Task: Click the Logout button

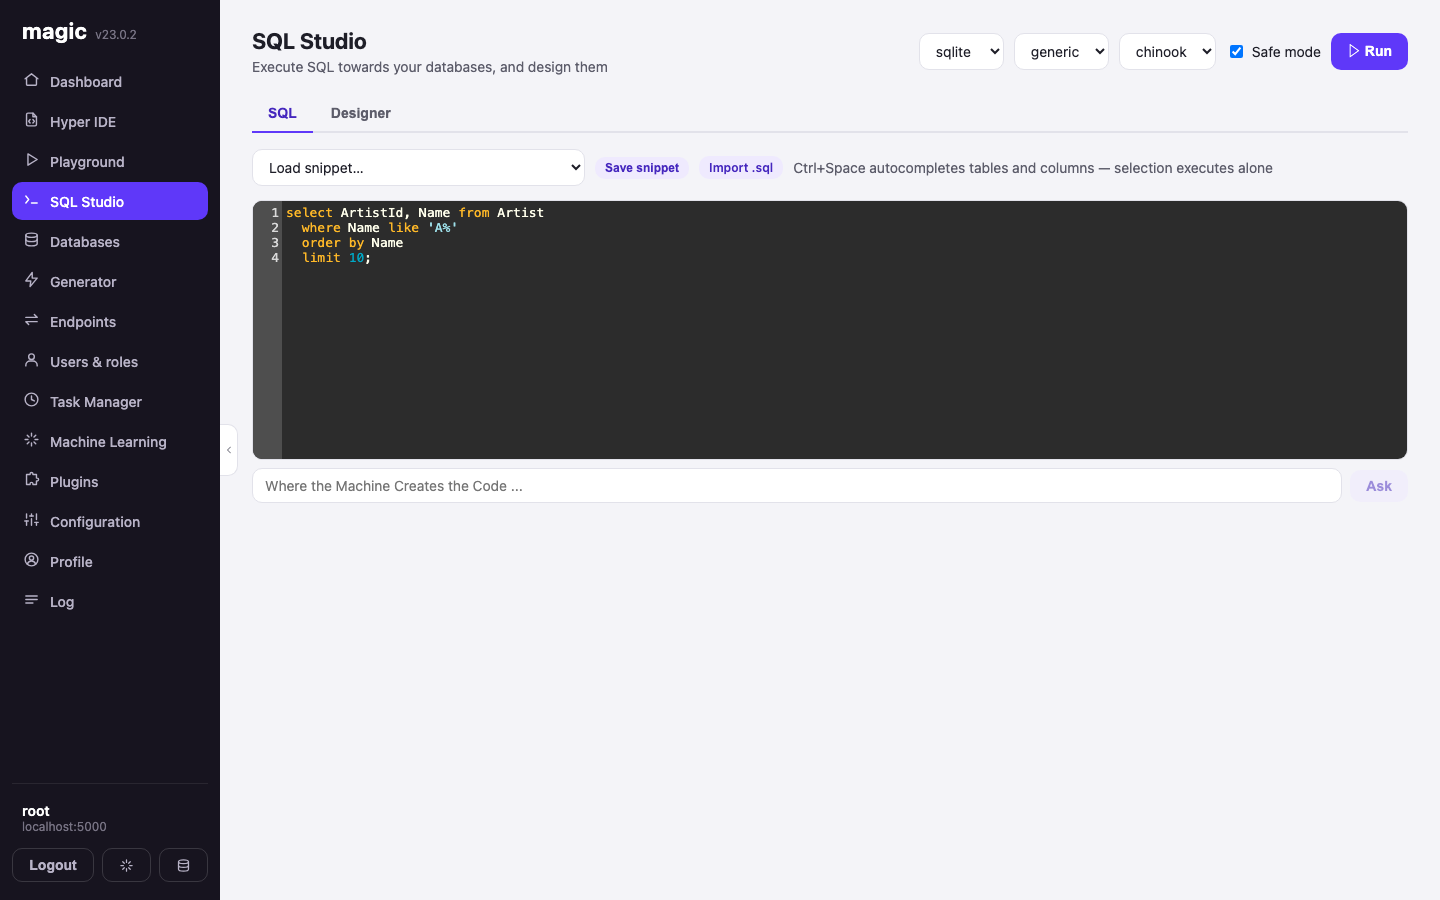Action: (x=53, y=865)
